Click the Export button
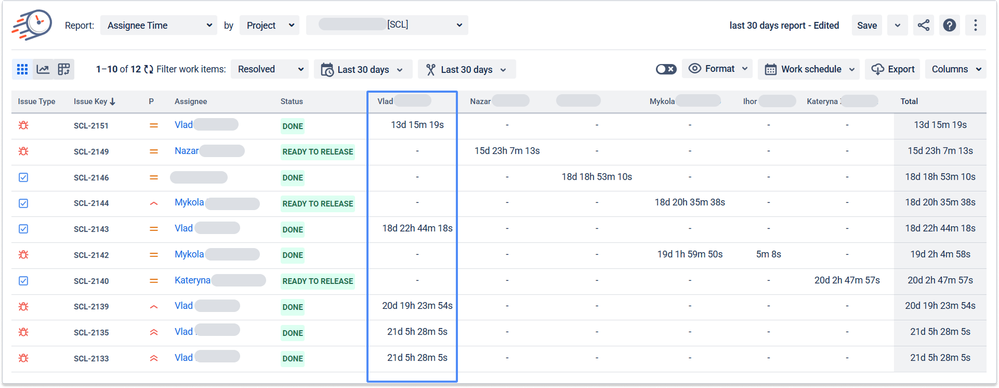The width and height of the screenshot is (999, 388). point(893,69)
